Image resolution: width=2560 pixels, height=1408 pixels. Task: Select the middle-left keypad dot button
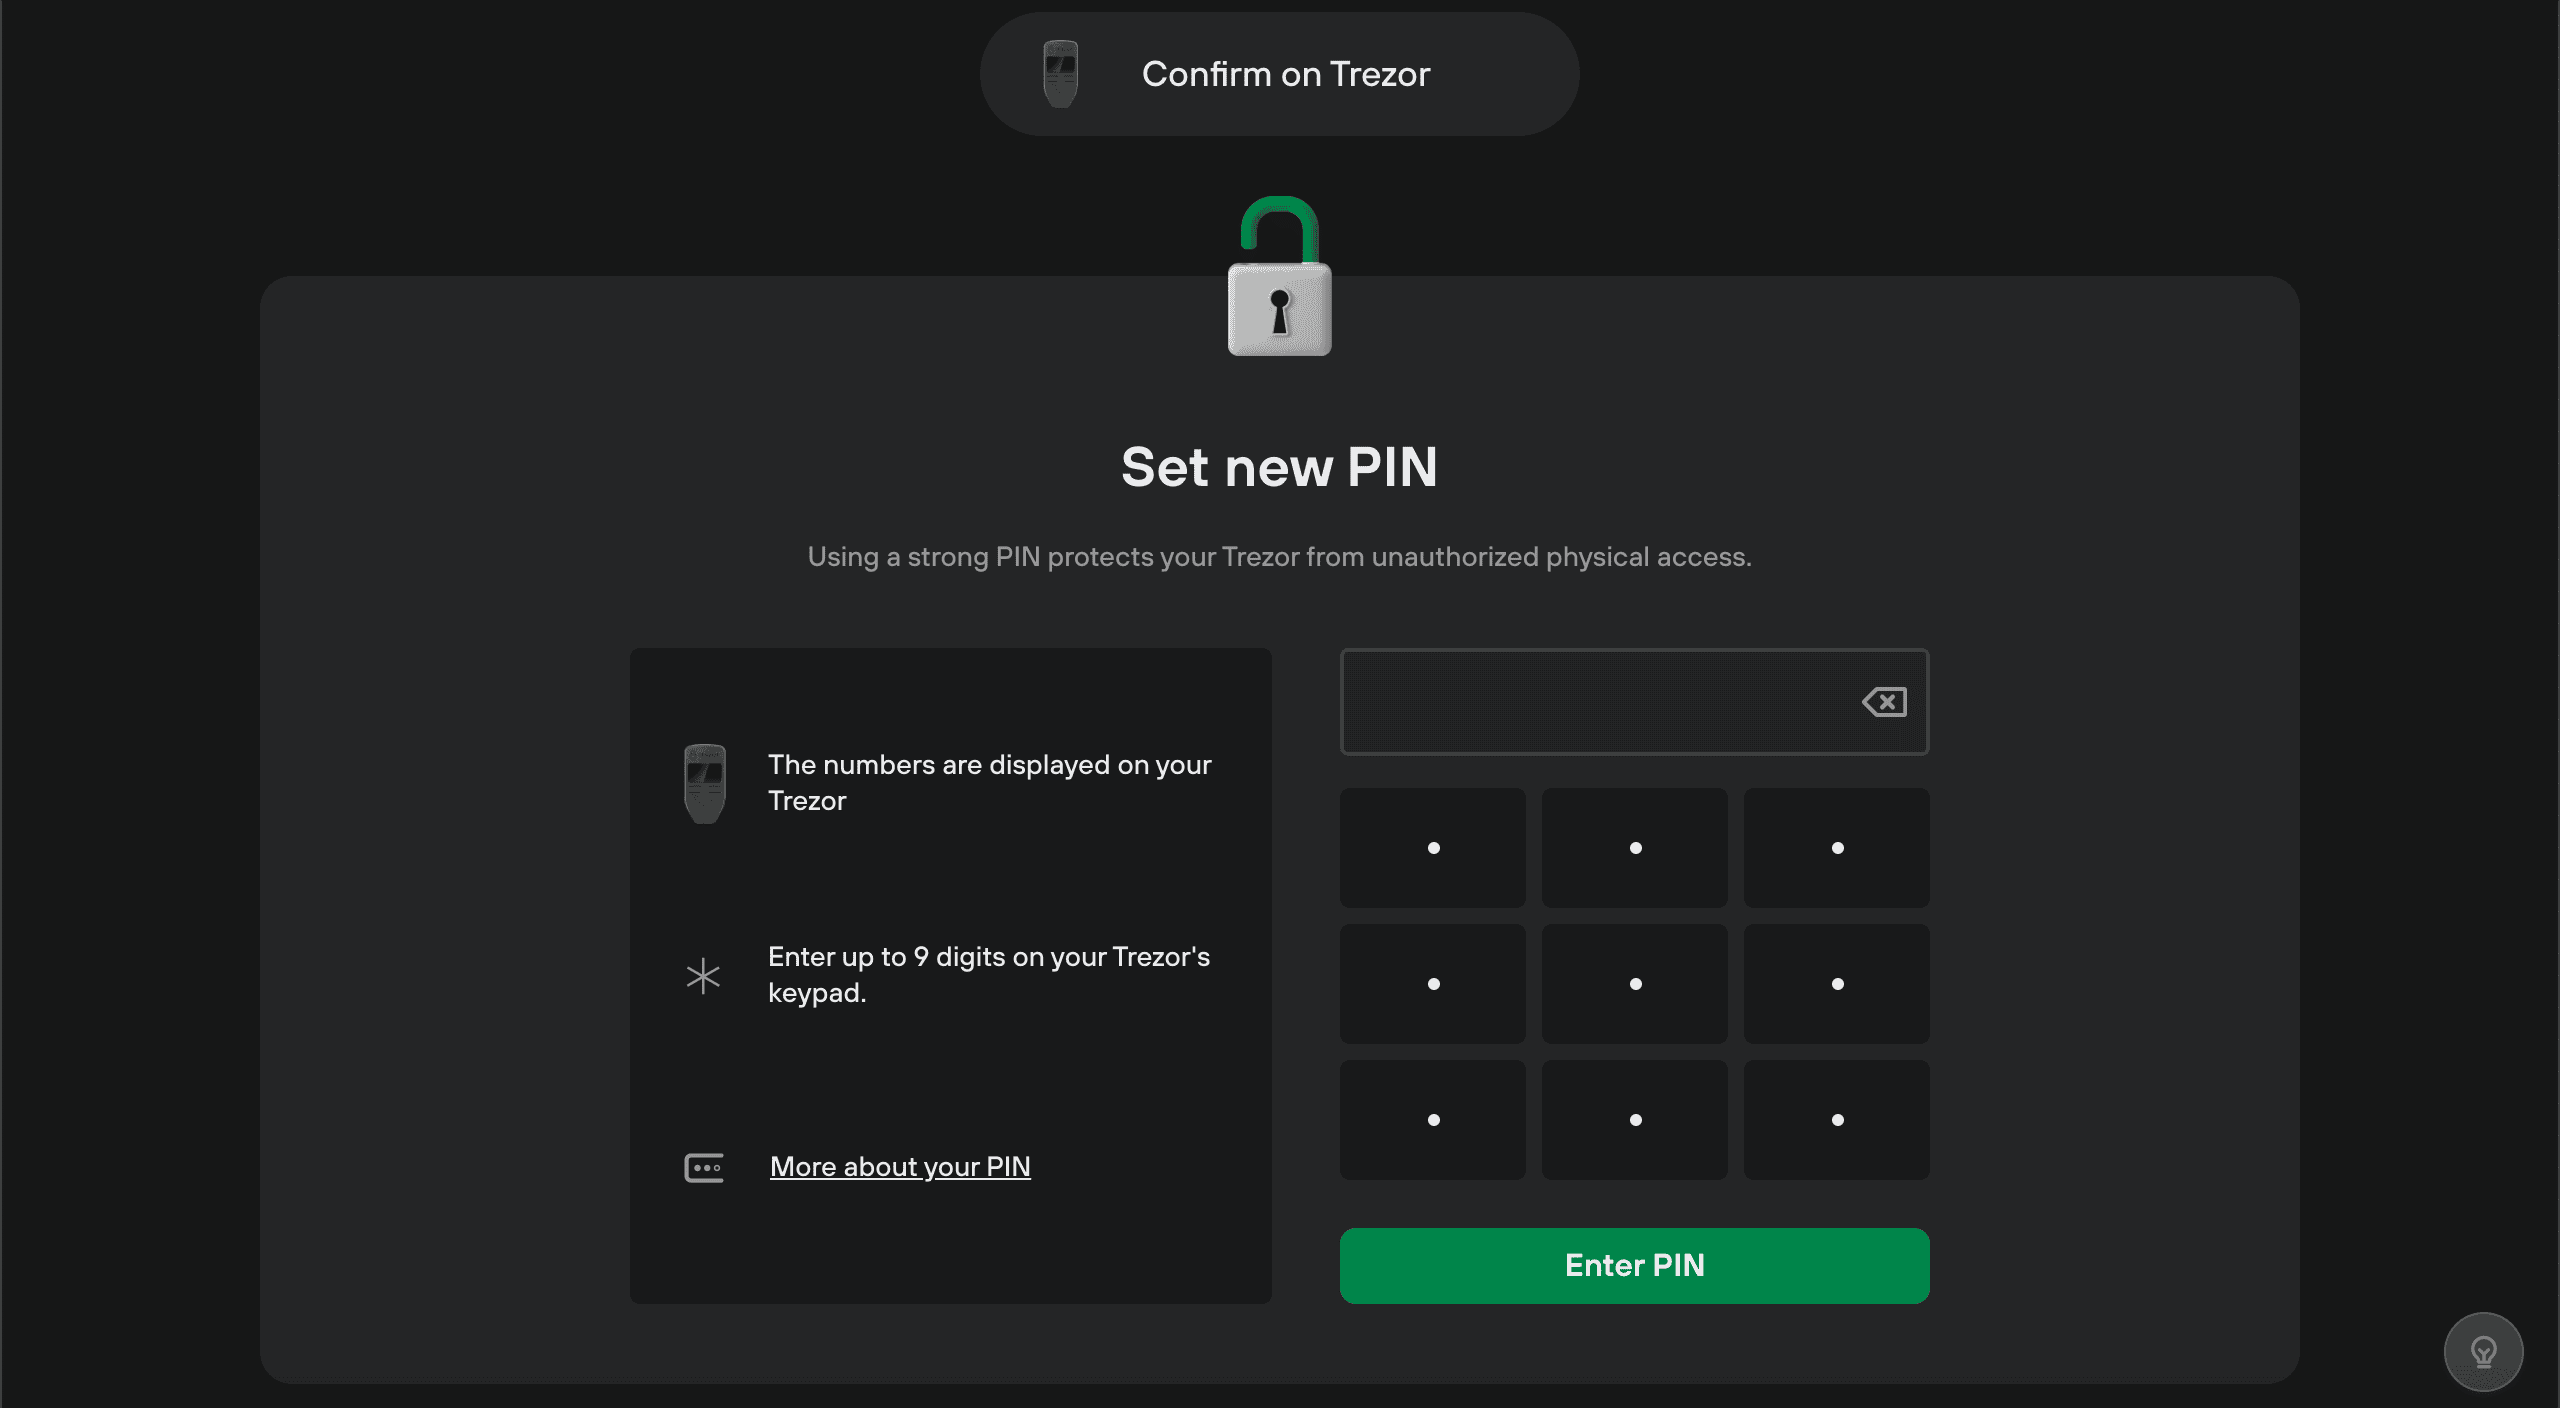pos(1433,984)
